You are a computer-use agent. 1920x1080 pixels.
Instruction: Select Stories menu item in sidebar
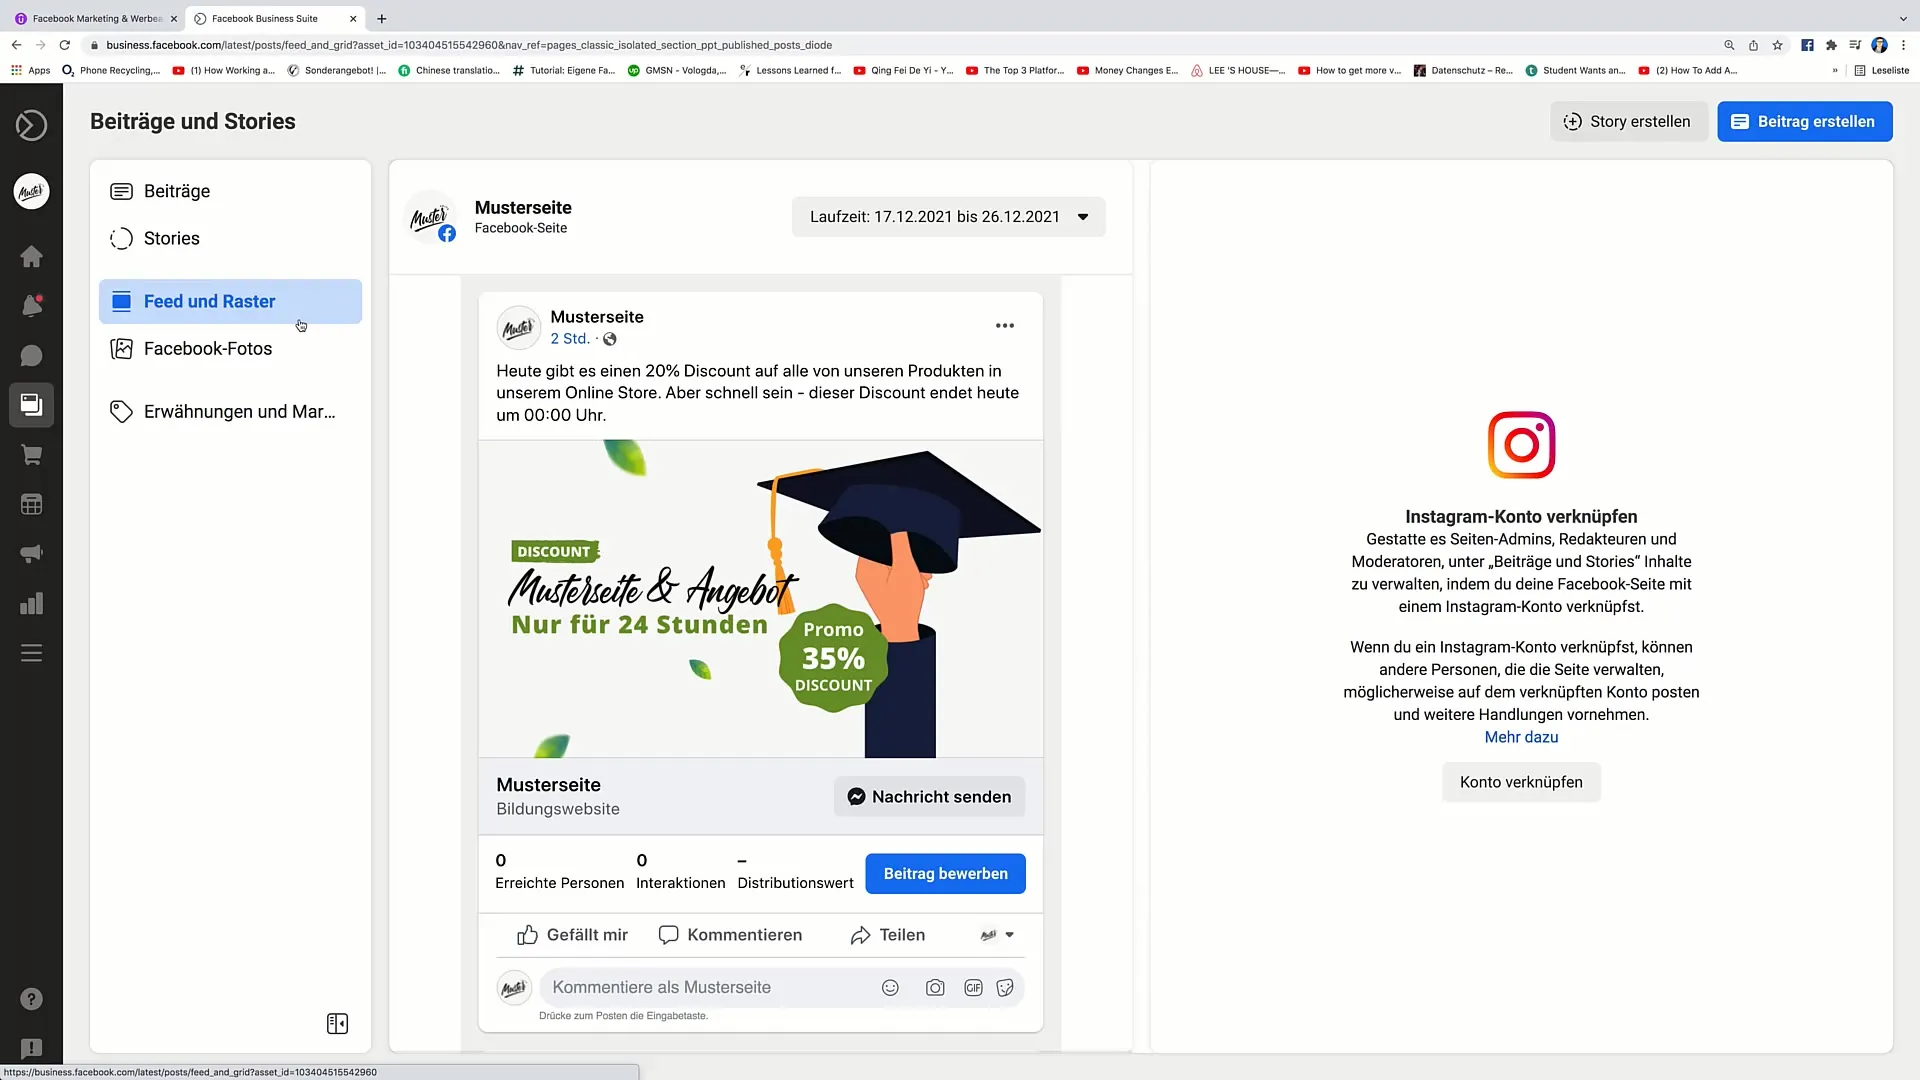click(x=171, y=237)
